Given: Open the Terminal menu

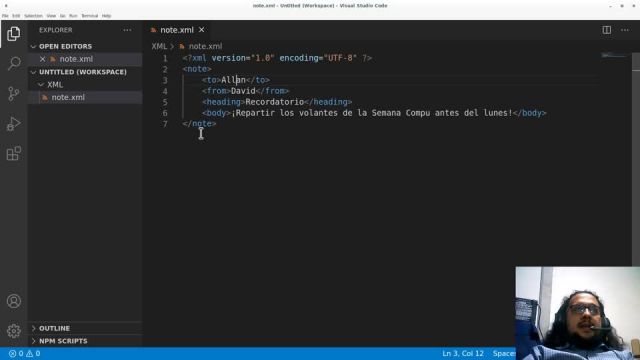Looking at the screenshot, I should click(x=90, y=16).
